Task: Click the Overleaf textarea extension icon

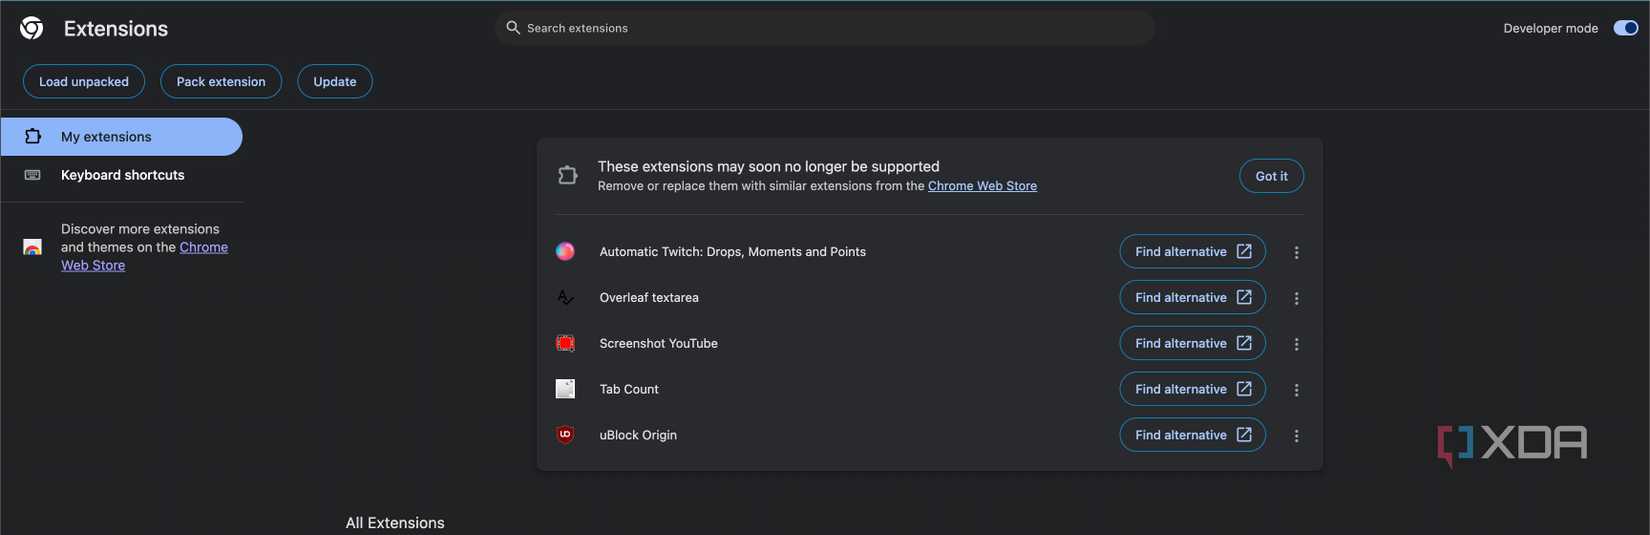Action: click(x=565, y=298)
